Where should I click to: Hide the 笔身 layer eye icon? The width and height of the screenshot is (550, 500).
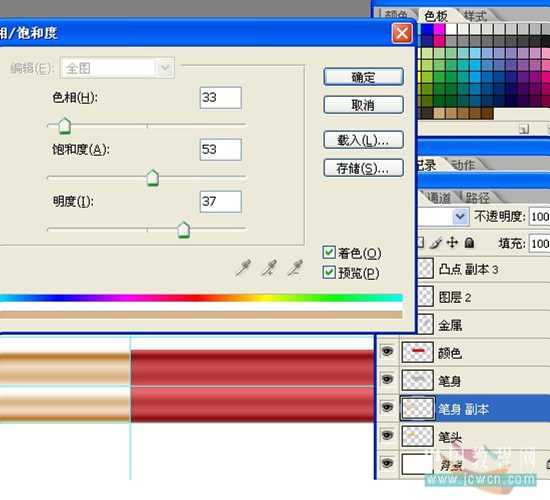coord(387,379)
